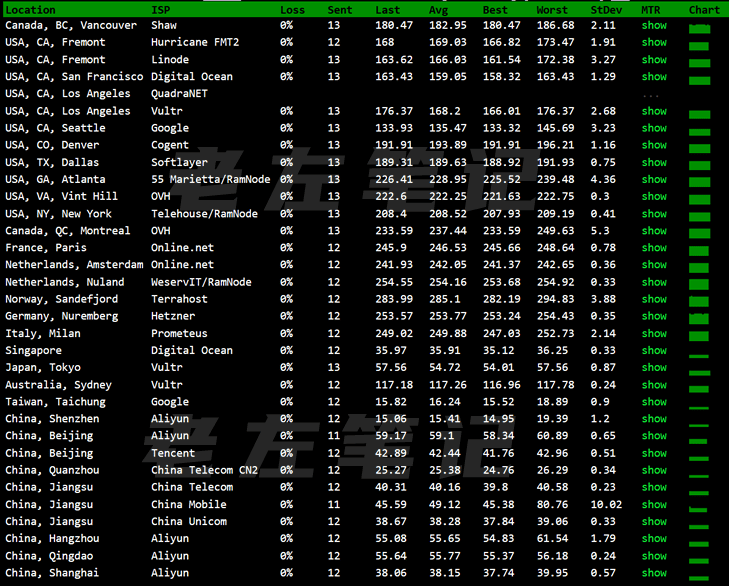Show MTR for China Shenzhen Aliyun

tap(654, 419)
